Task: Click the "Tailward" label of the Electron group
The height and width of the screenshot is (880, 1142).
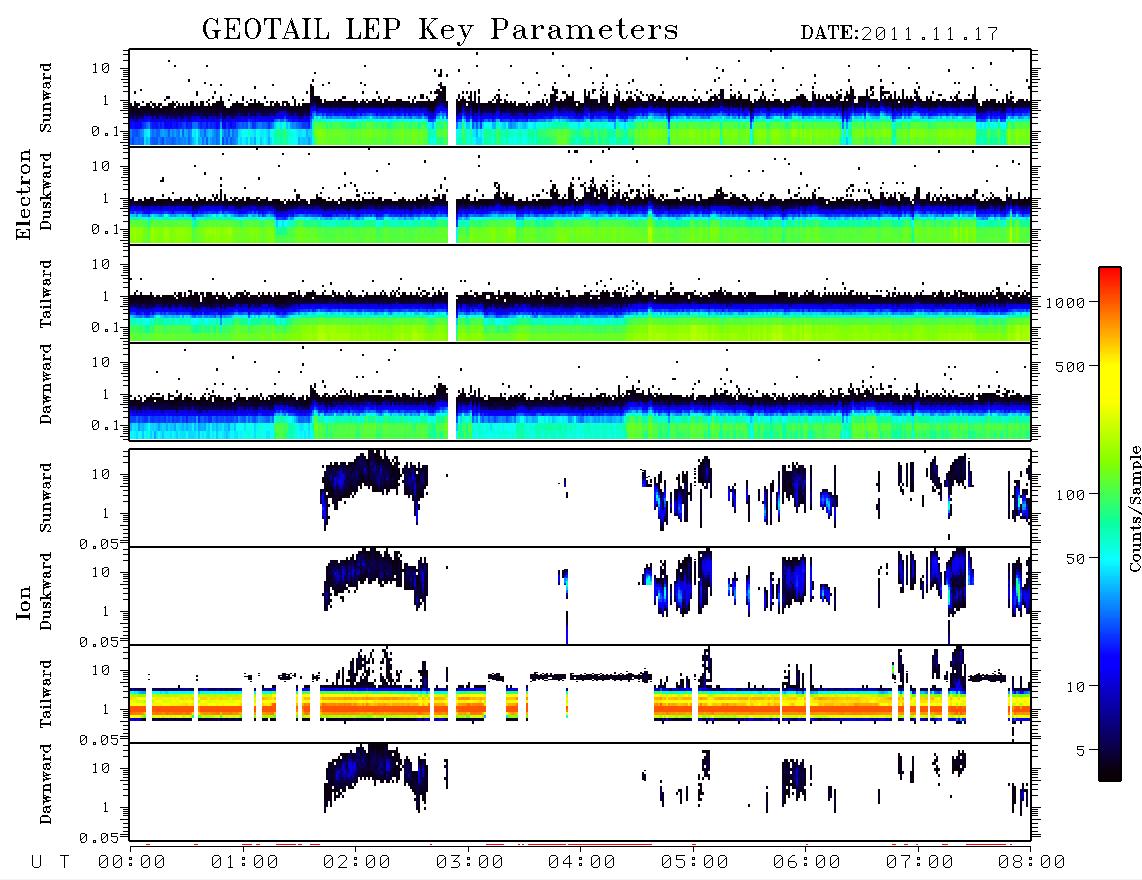Action: coord(46,294)
